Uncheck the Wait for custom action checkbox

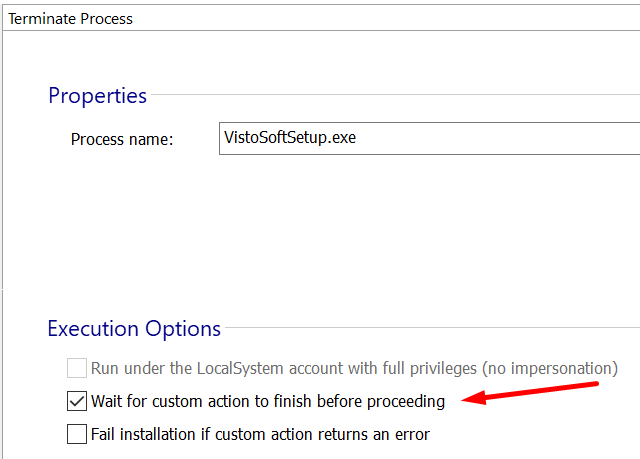77,402
